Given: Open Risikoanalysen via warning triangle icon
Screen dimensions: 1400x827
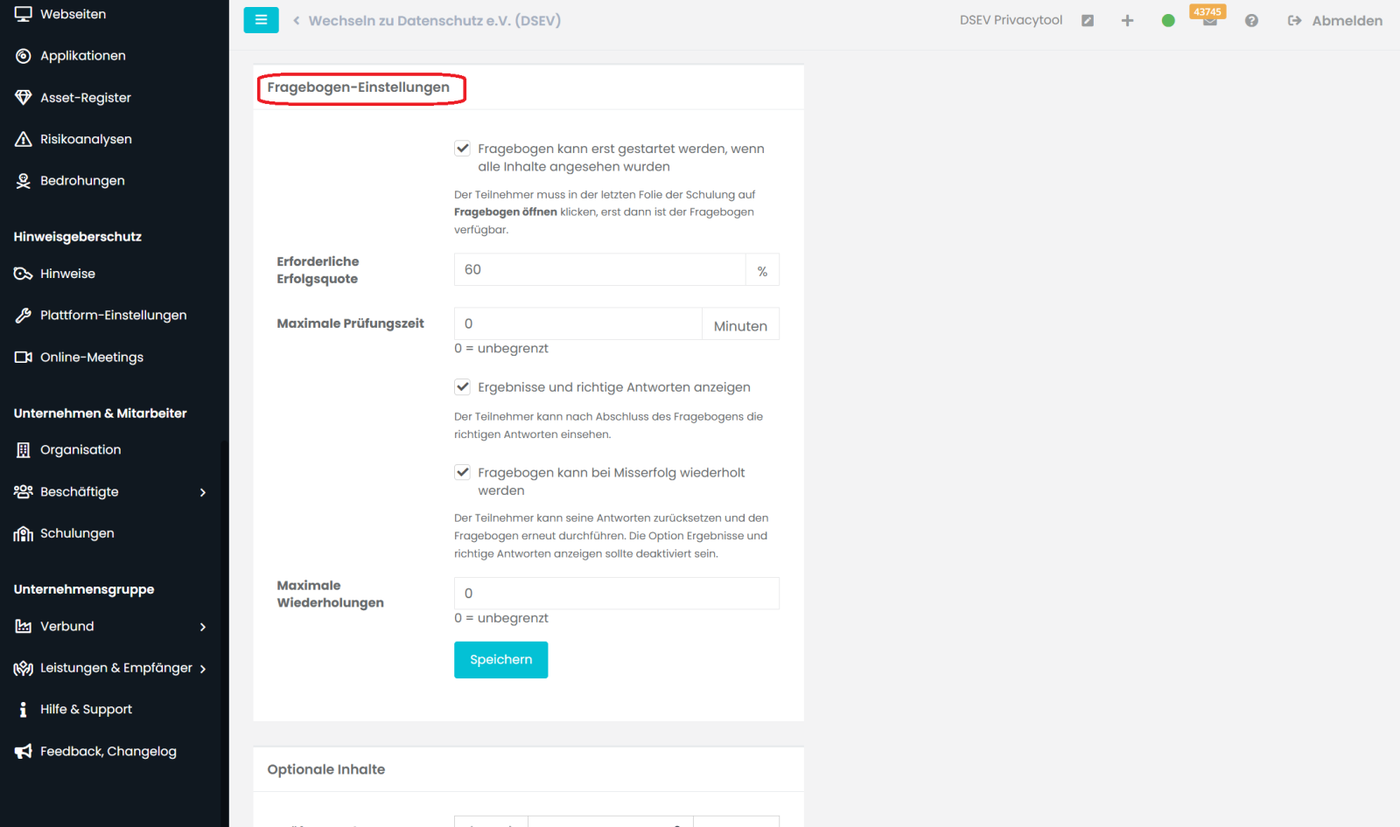Looking at the screenshot, I should (23, 139).
